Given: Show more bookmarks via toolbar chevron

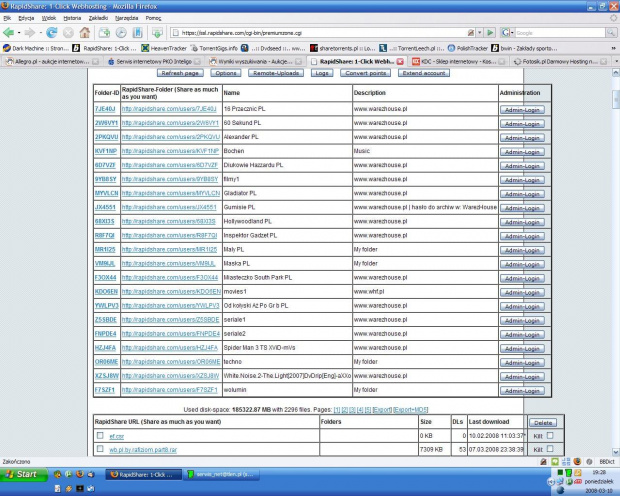Looking at the screenshot, I should coord(614,48).
